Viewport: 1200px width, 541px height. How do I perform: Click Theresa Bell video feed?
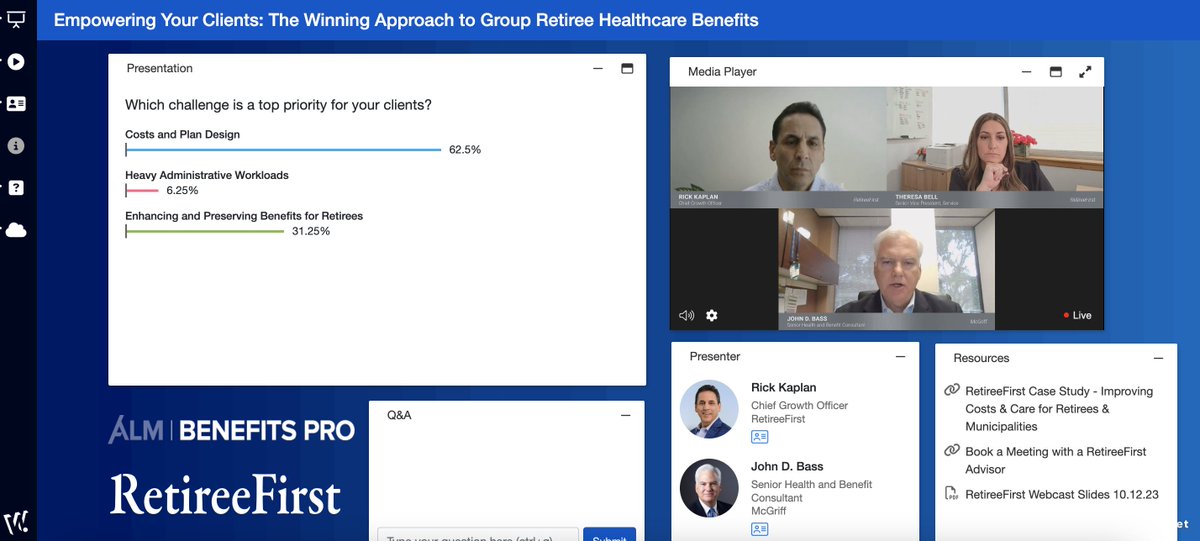click(995, 146)
